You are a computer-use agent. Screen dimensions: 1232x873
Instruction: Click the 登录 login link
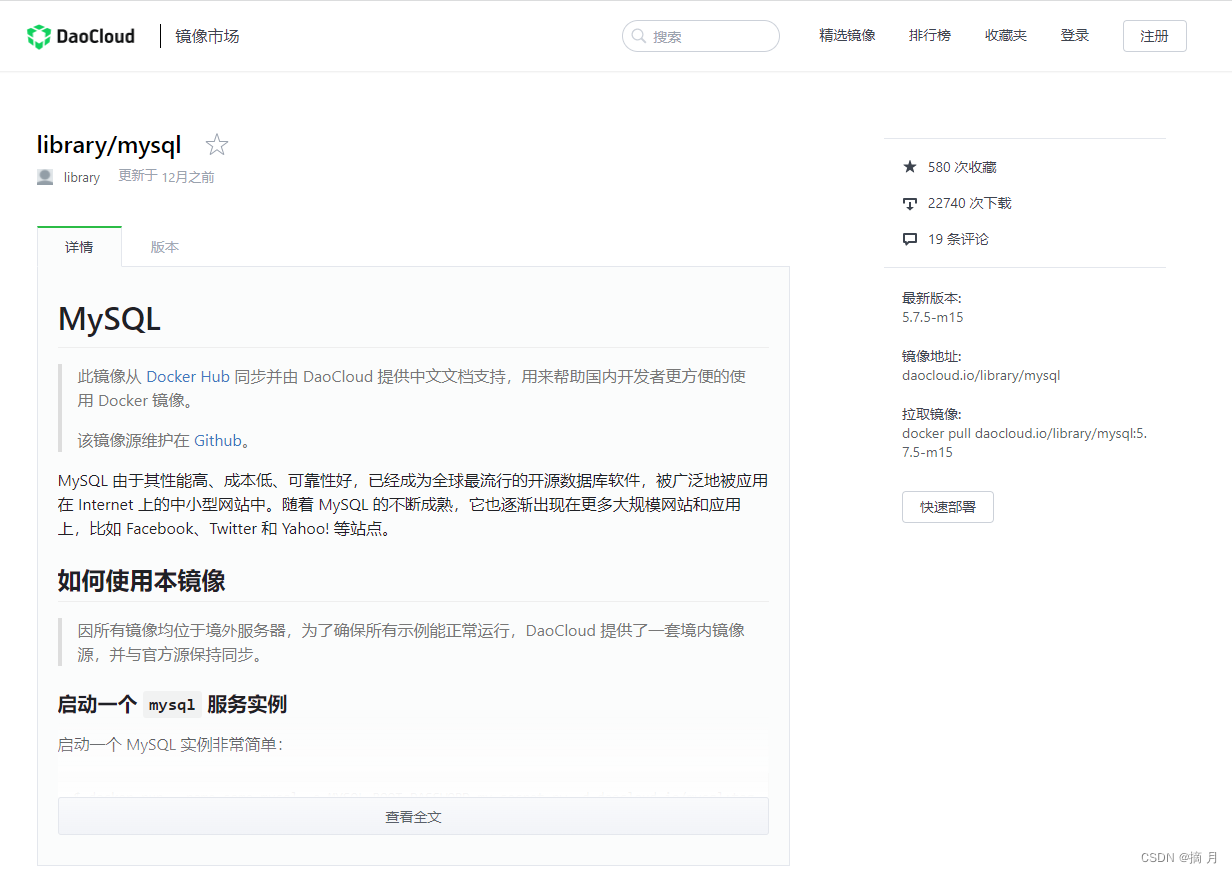click(1075, 35)
